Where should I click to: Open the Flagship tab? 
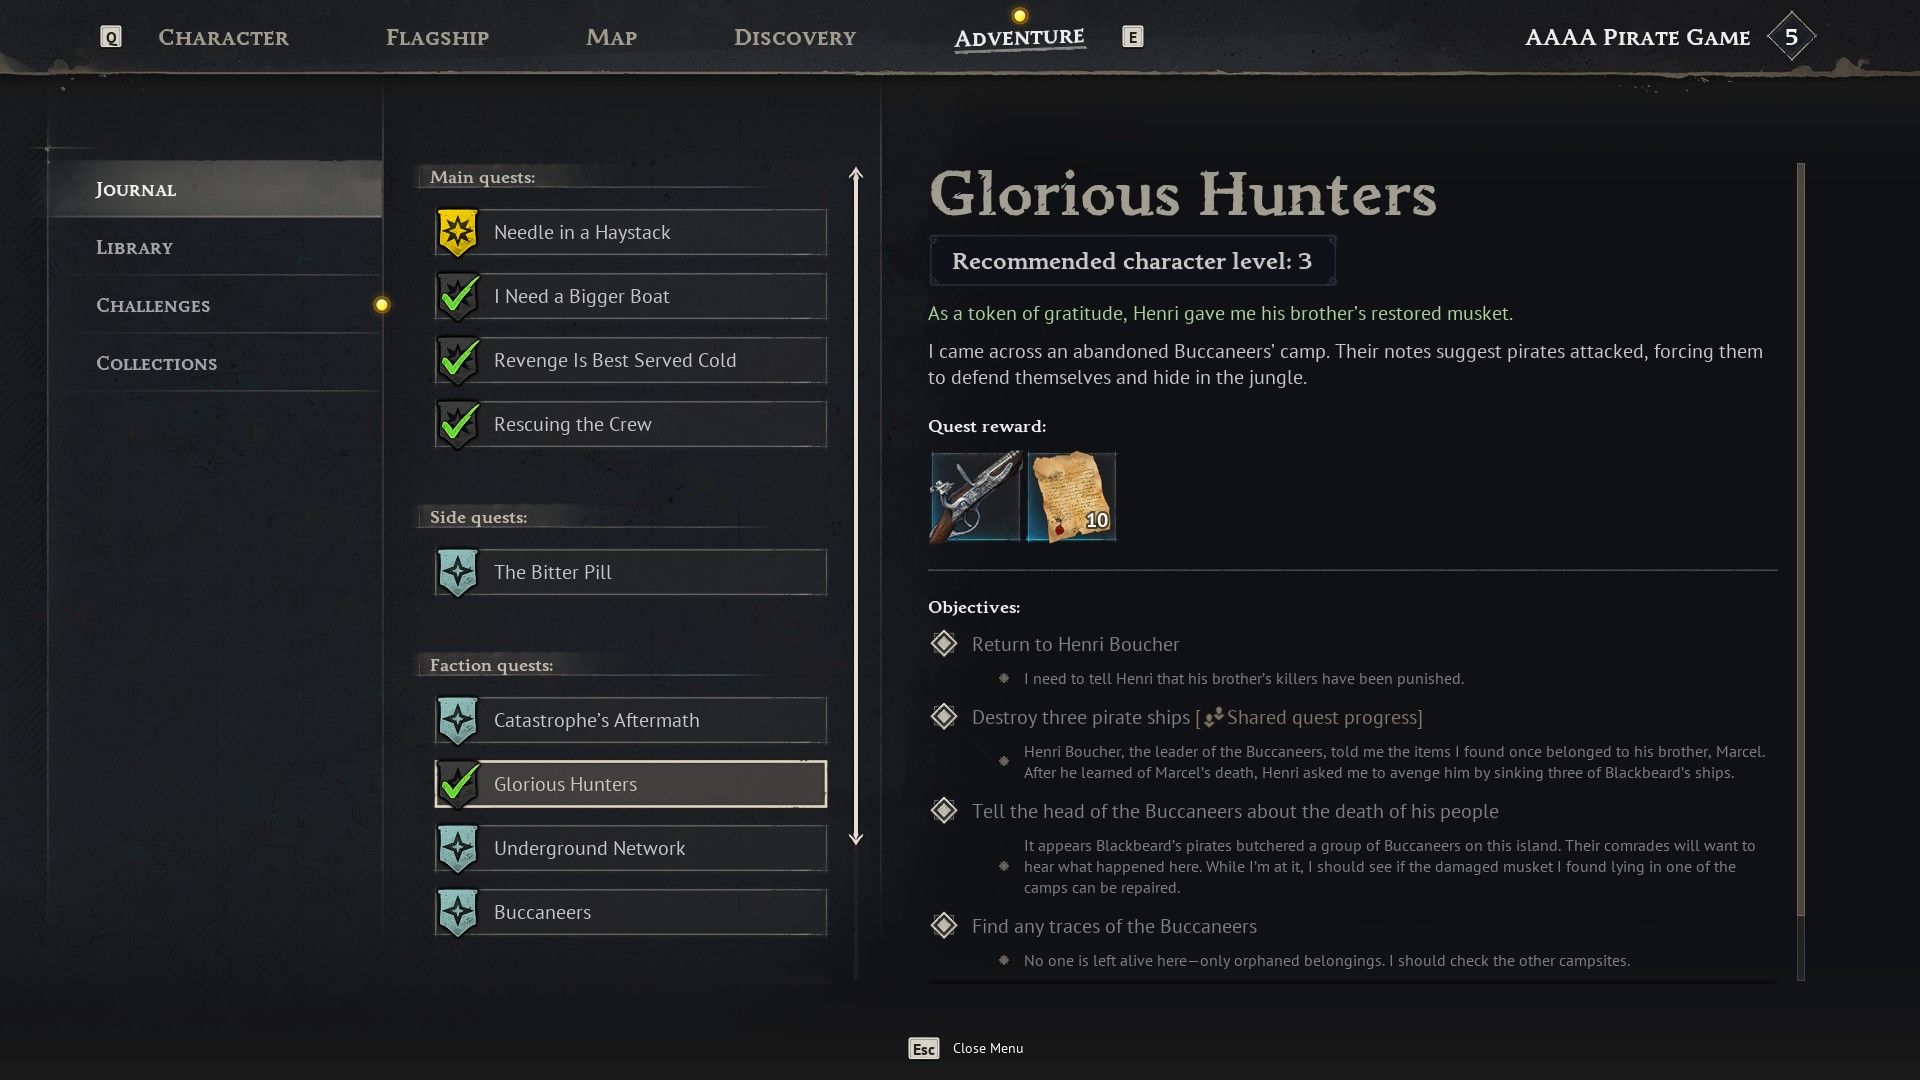pyautogui.click(x=437, y=38)
